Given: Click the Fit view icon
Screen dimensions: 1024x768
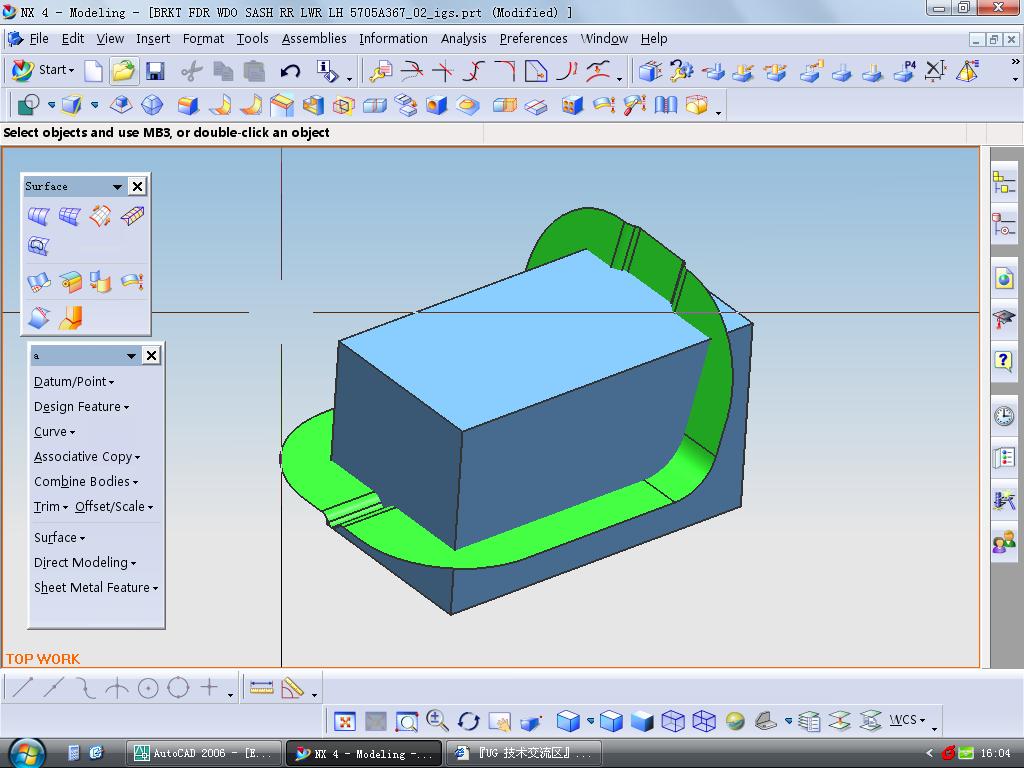Looking at the screenshot, I should coord(345,721).
